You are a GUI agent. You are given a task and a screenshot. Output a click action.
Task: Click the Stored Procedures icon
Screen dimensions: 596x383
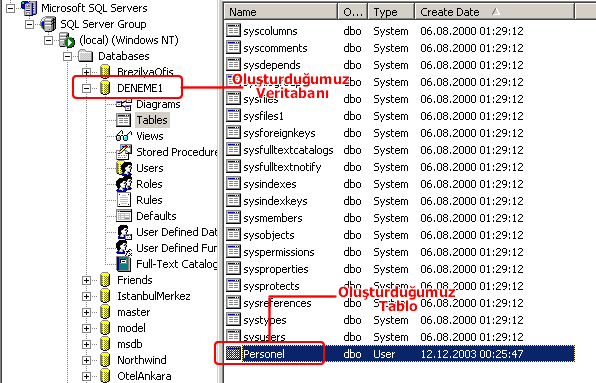124,152
